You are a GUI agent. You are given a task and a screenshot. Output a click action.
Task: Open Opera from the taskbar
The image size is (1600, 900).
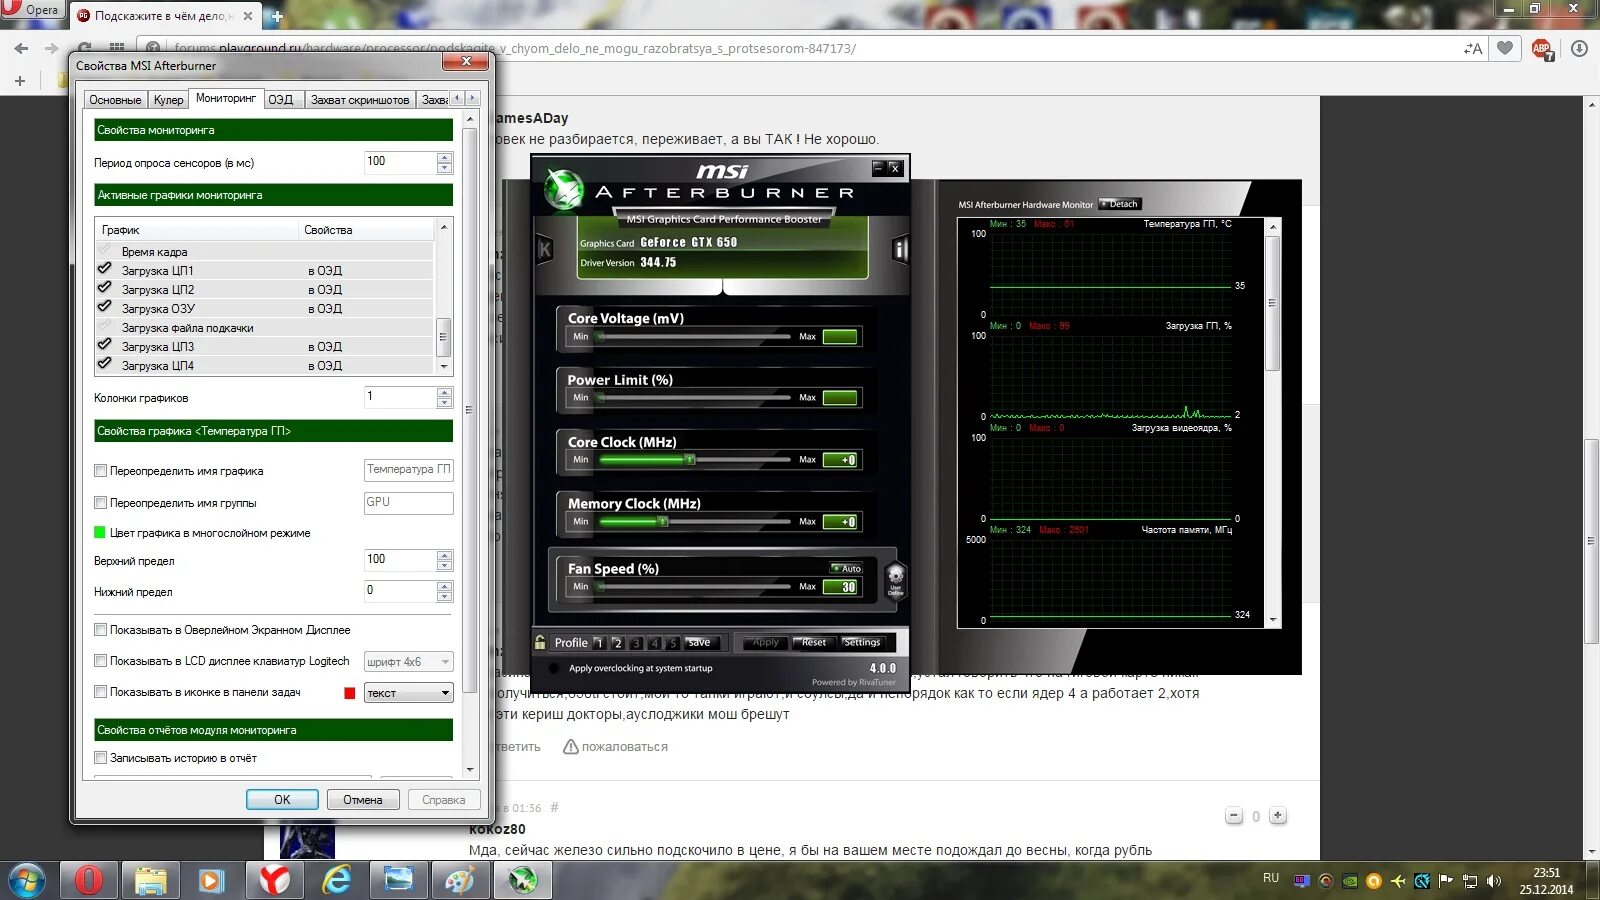89,880
